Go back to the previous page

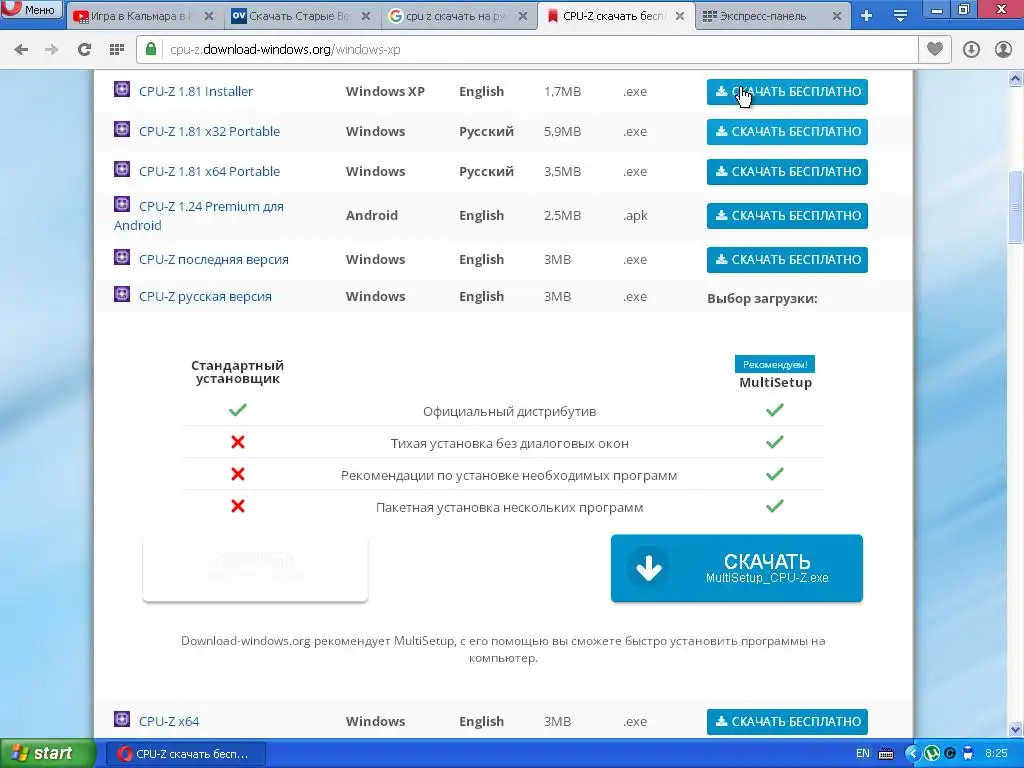[21, 50]
